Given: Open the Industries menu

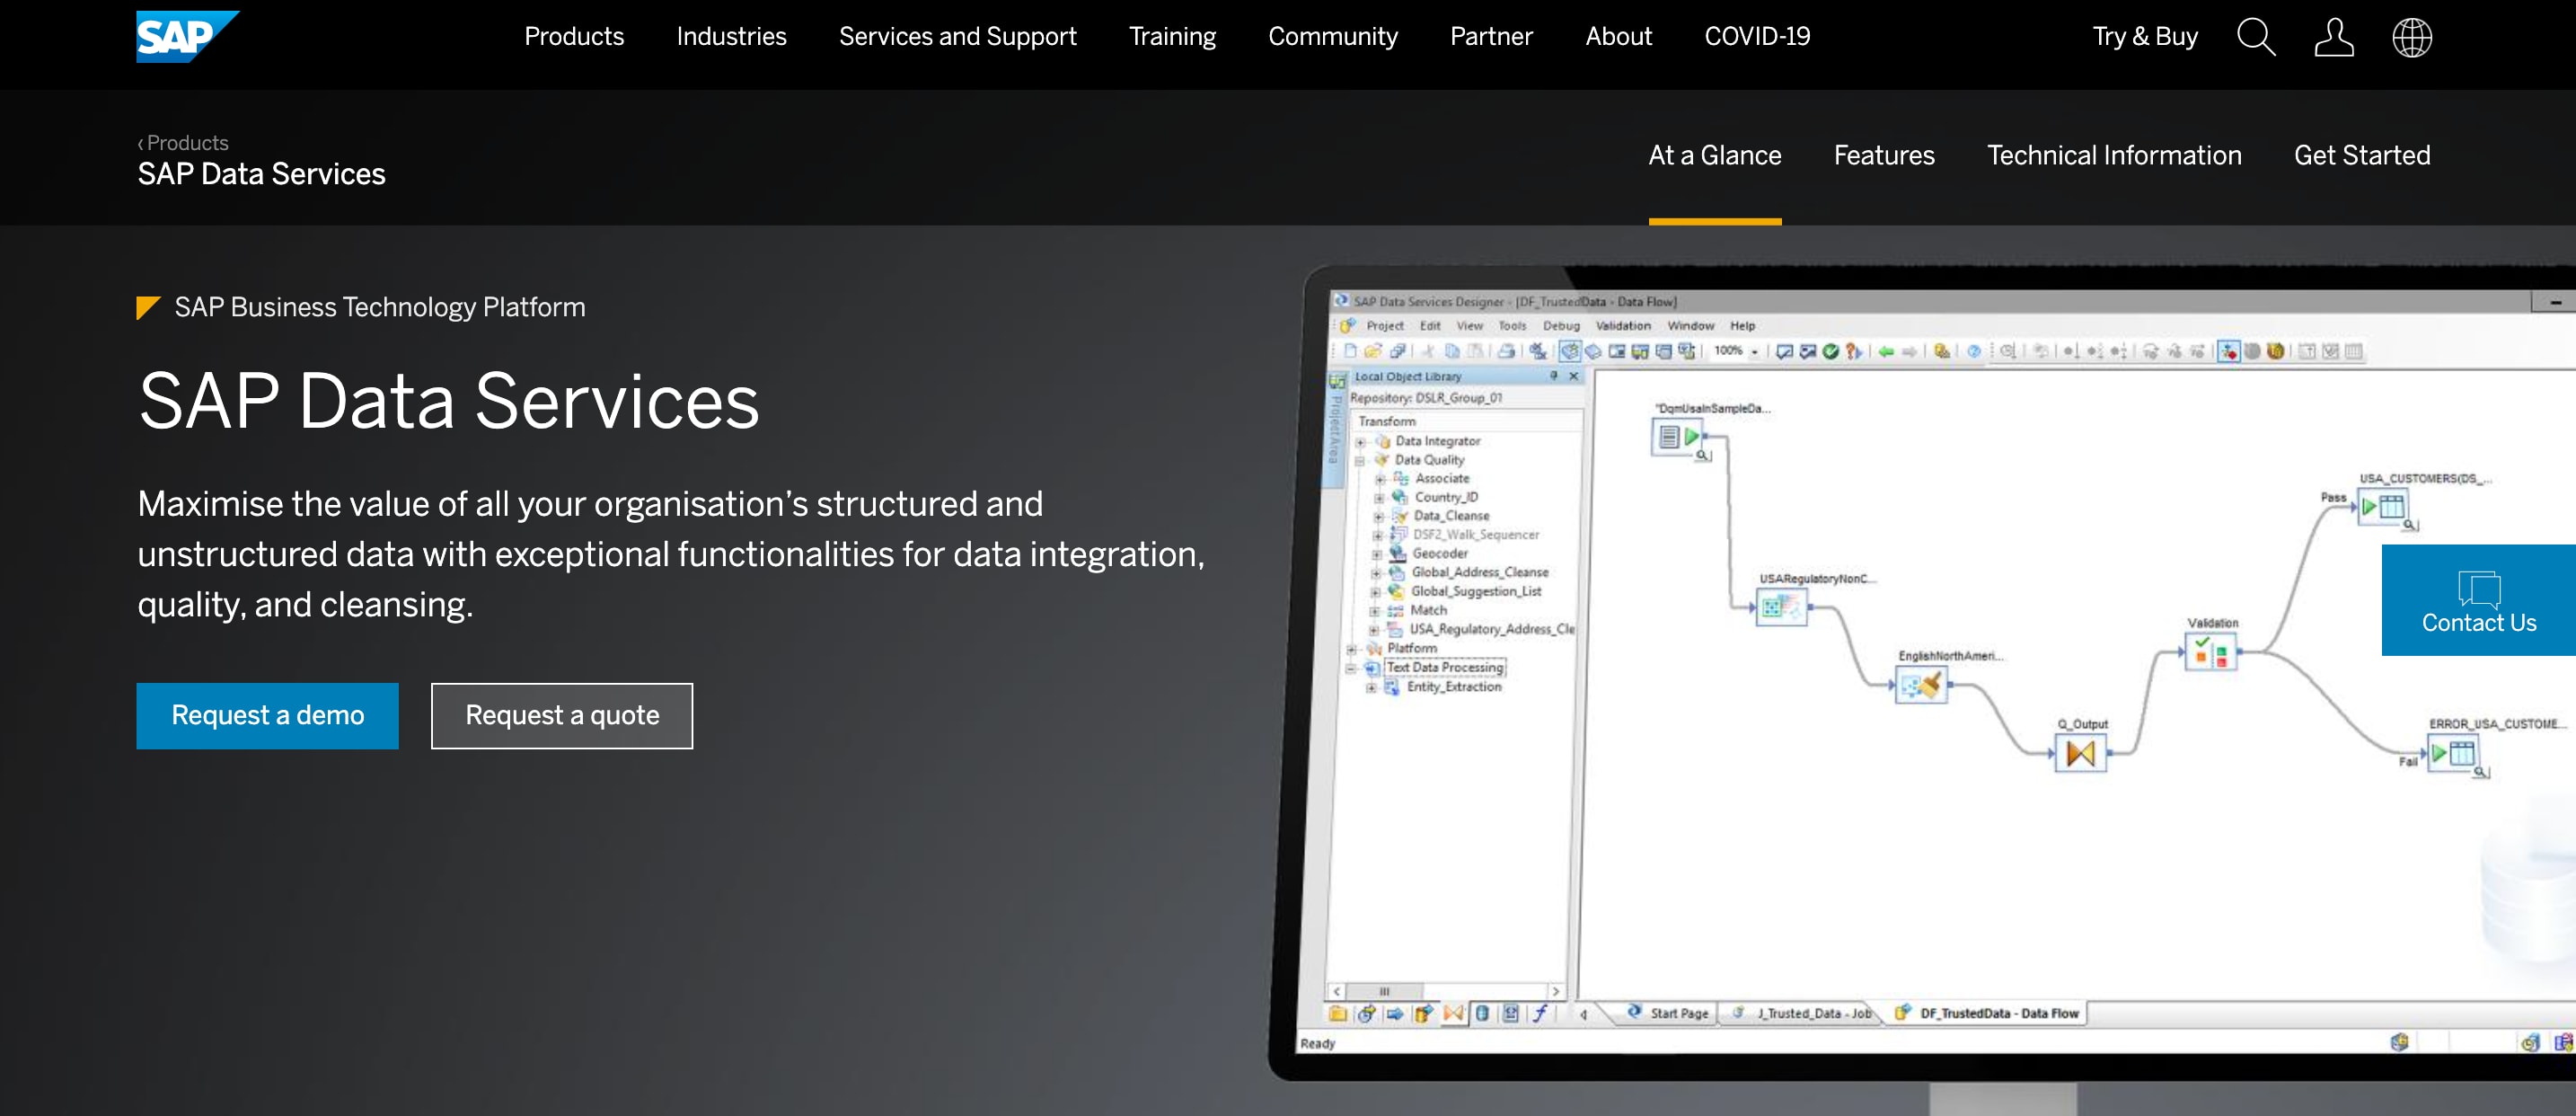Looking at the screenshot, I should point(732,37).
